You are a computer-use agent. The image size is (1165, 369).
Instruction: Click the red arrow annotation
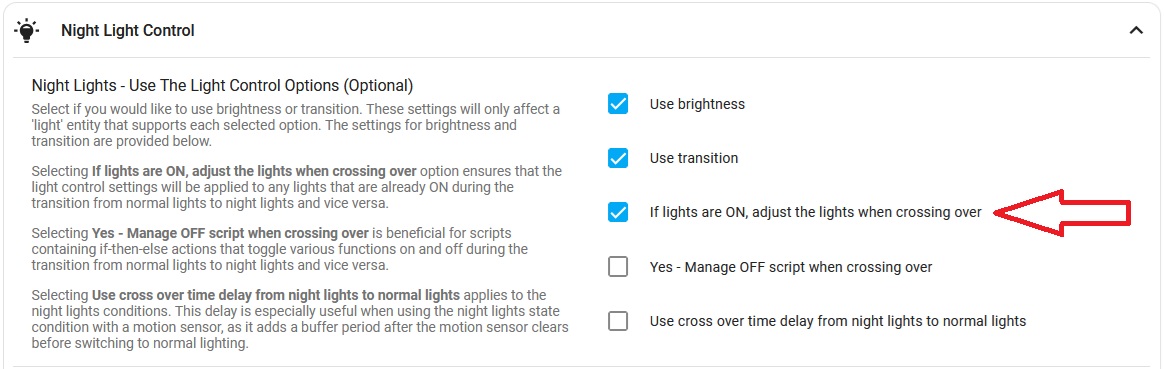pos(1062,213)
